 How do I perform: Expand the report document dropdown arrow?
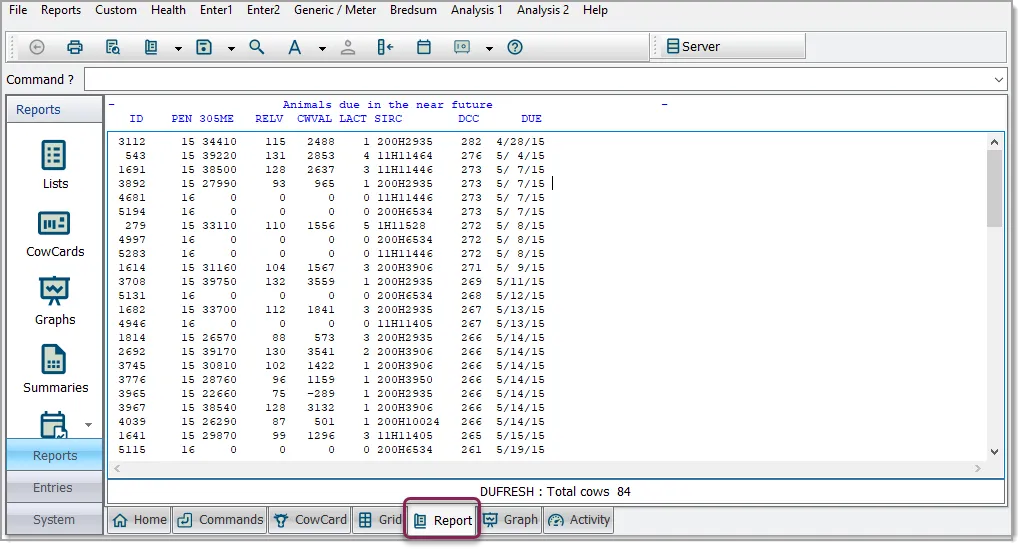(x=178, y=48)
